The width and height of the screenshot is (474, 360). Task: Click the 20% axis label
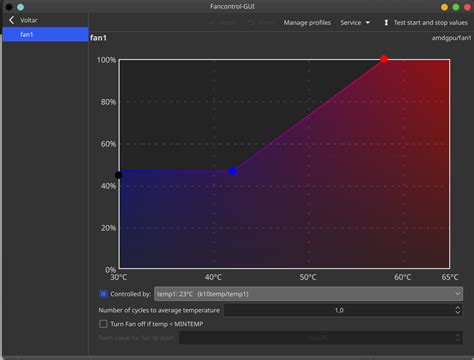point(108,228)
